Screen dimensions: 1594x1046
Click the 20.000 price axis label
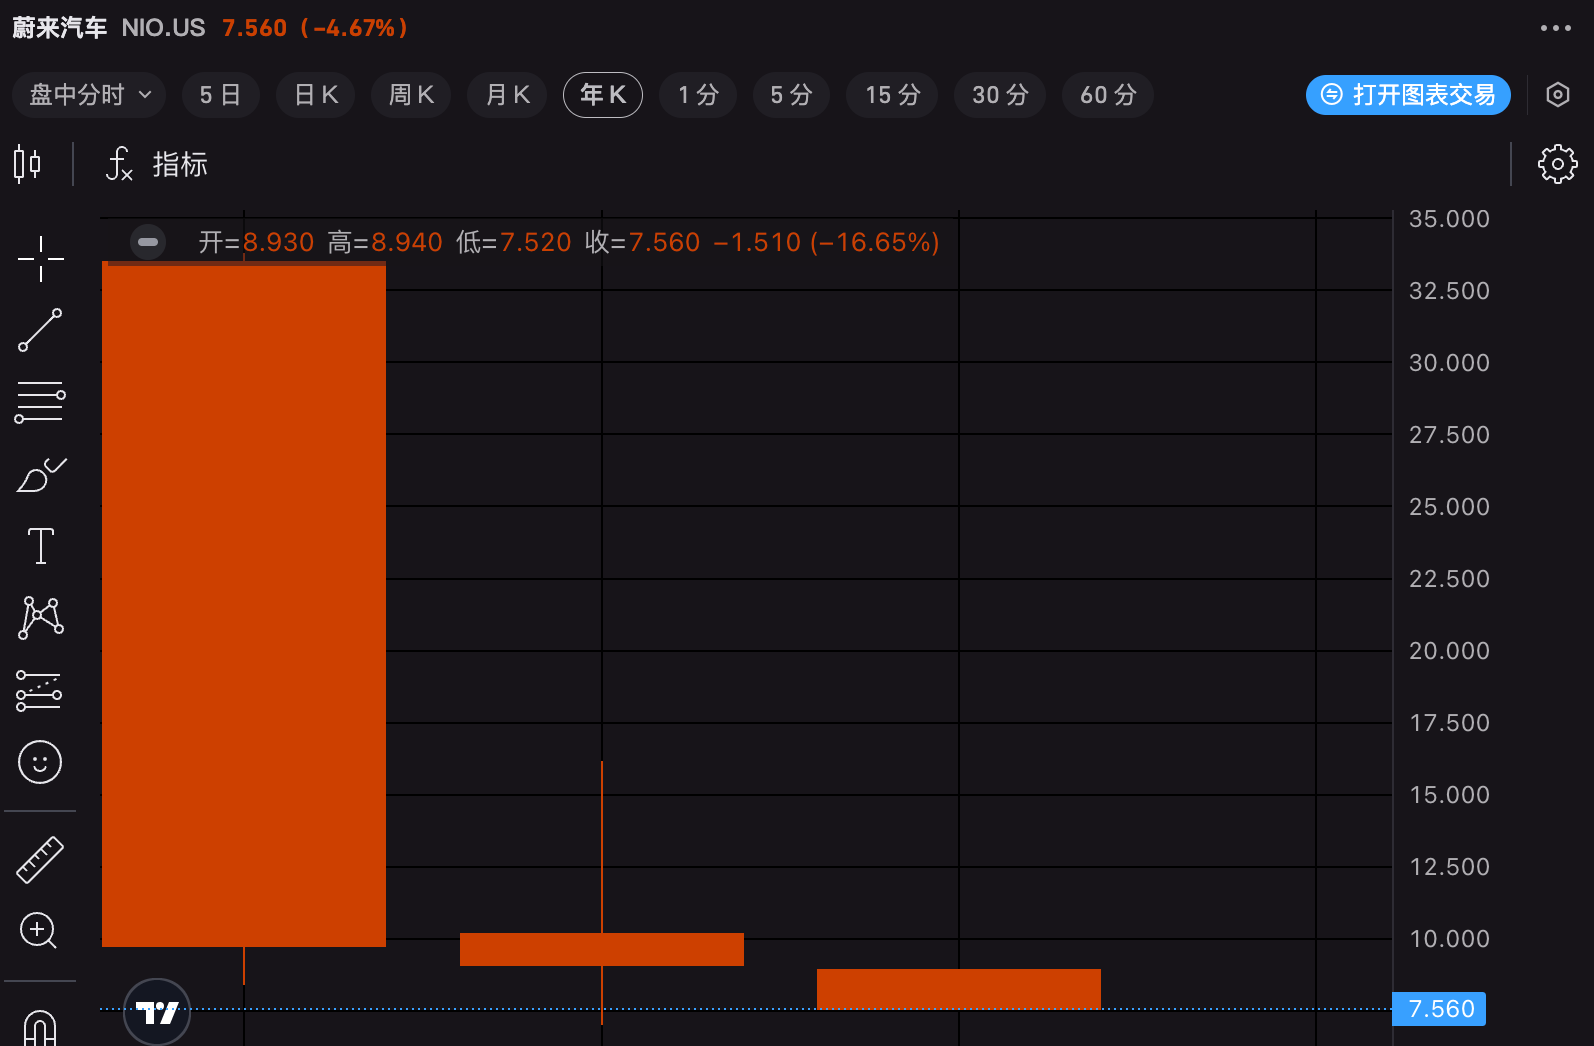tap(1449, 651)
